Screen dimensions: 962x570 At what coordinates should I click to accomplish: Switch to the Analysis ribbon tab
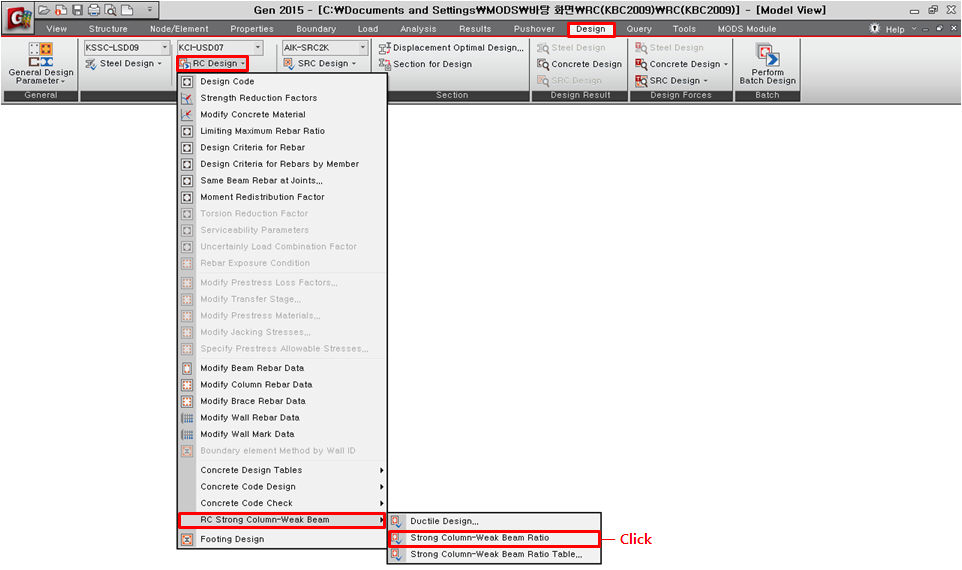point(418,29)
